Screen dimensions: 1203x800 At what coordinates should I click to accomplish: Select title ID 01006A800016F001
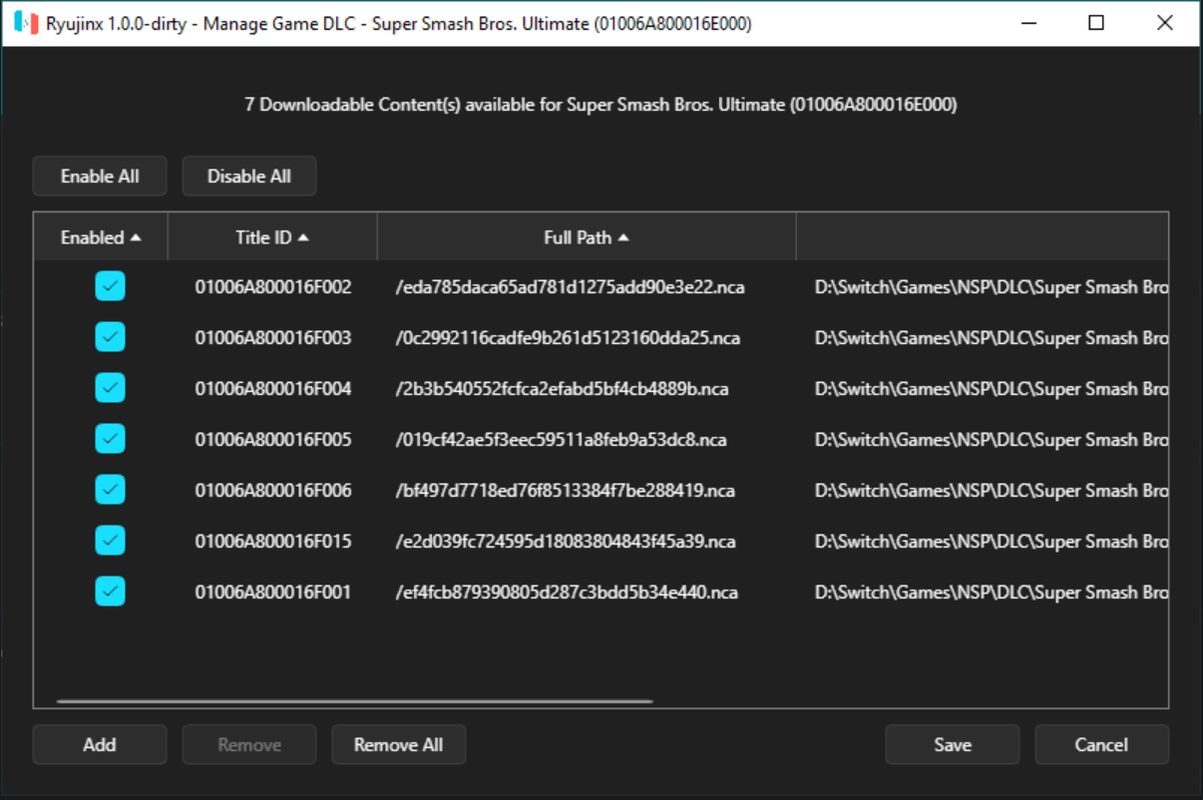[x=273, y=593]
